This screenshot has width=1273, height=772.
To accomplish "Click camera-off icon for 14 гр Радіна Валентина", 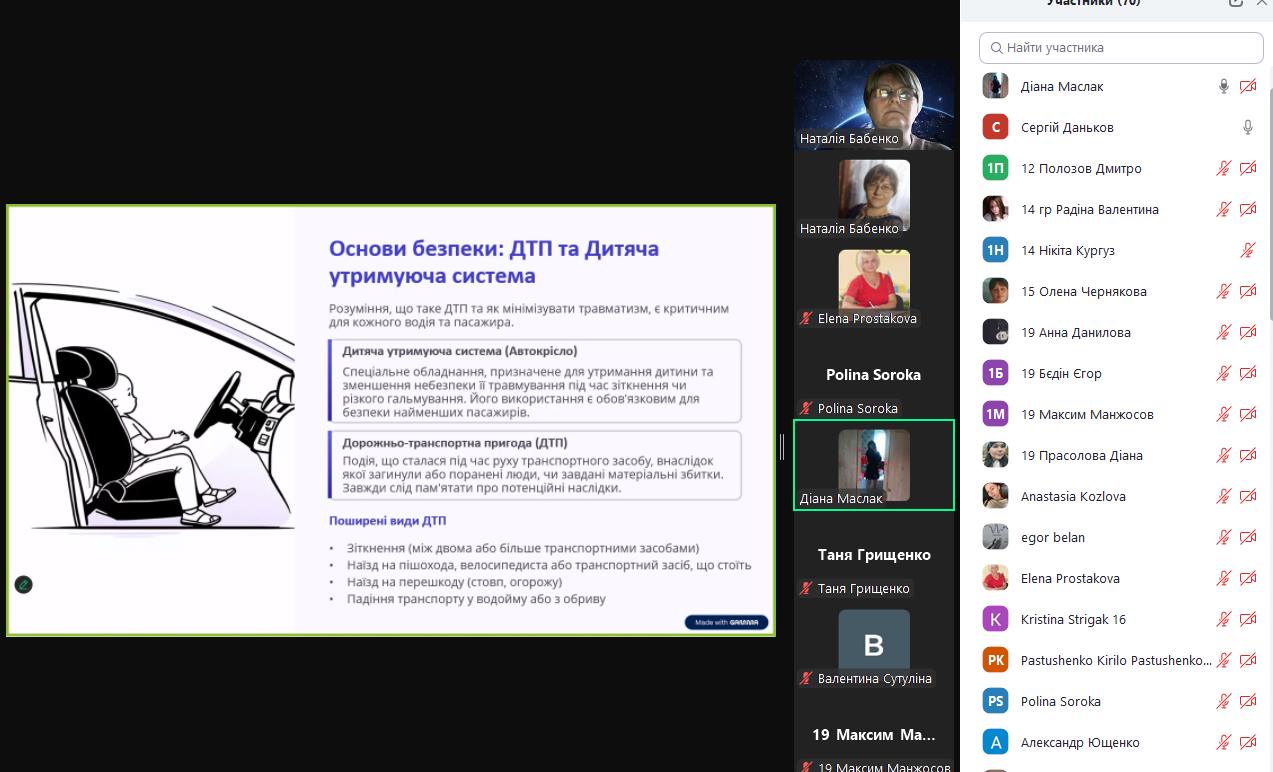I will pyautogui.click(x=1247, y=210).
